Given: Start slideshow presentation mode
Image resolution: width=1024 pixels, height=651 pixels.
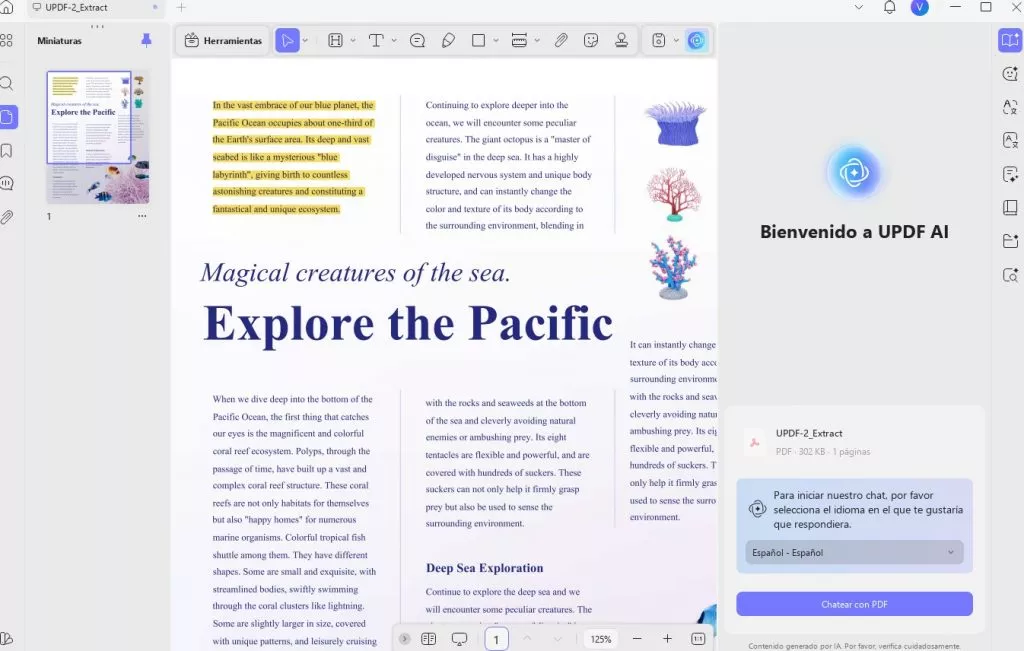Looking at the screenshot, I should coord(459,639).
